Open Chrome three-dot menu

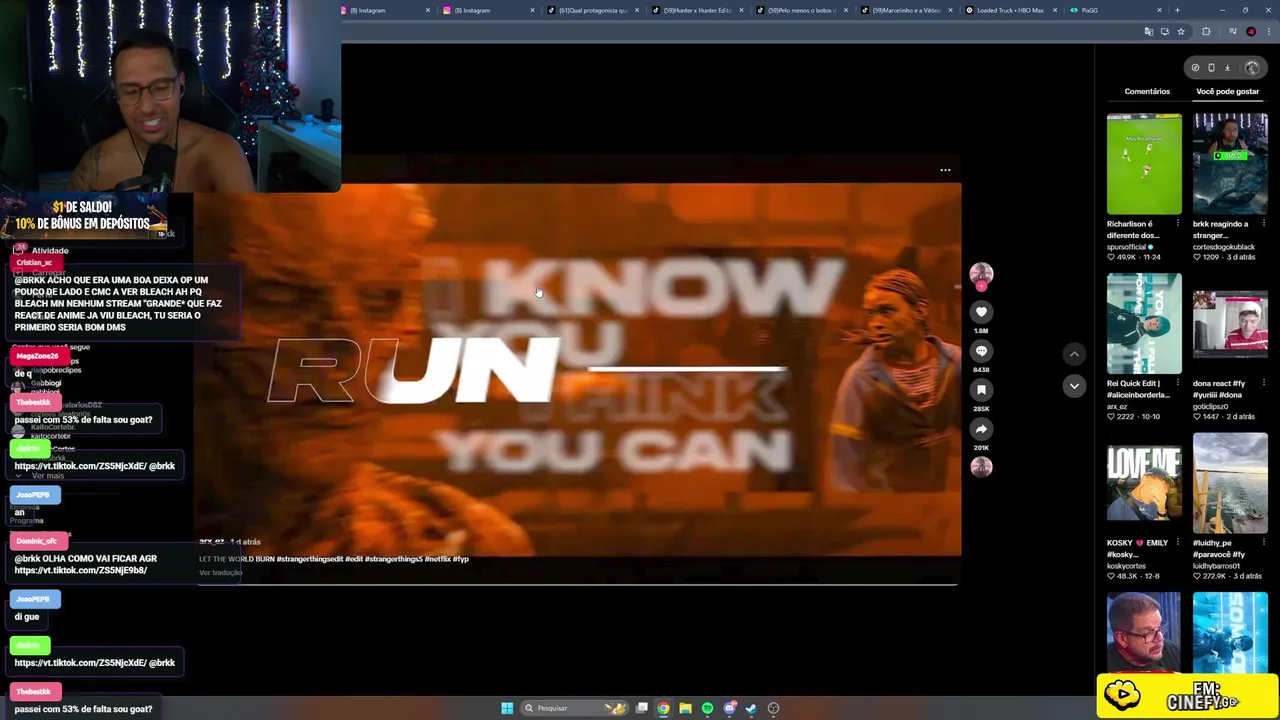1267,32
